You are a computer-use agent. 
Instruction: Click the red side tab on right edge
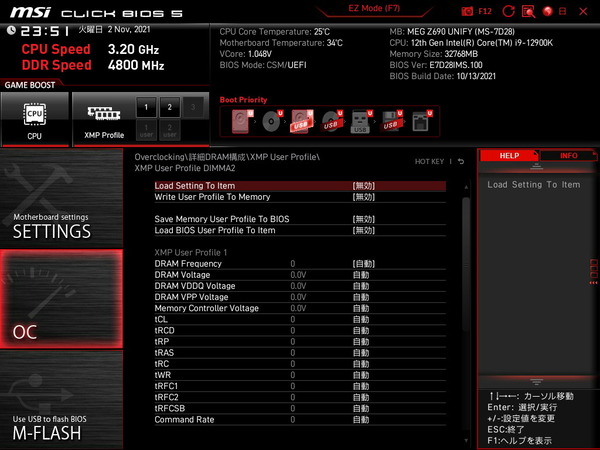[594, 271]
